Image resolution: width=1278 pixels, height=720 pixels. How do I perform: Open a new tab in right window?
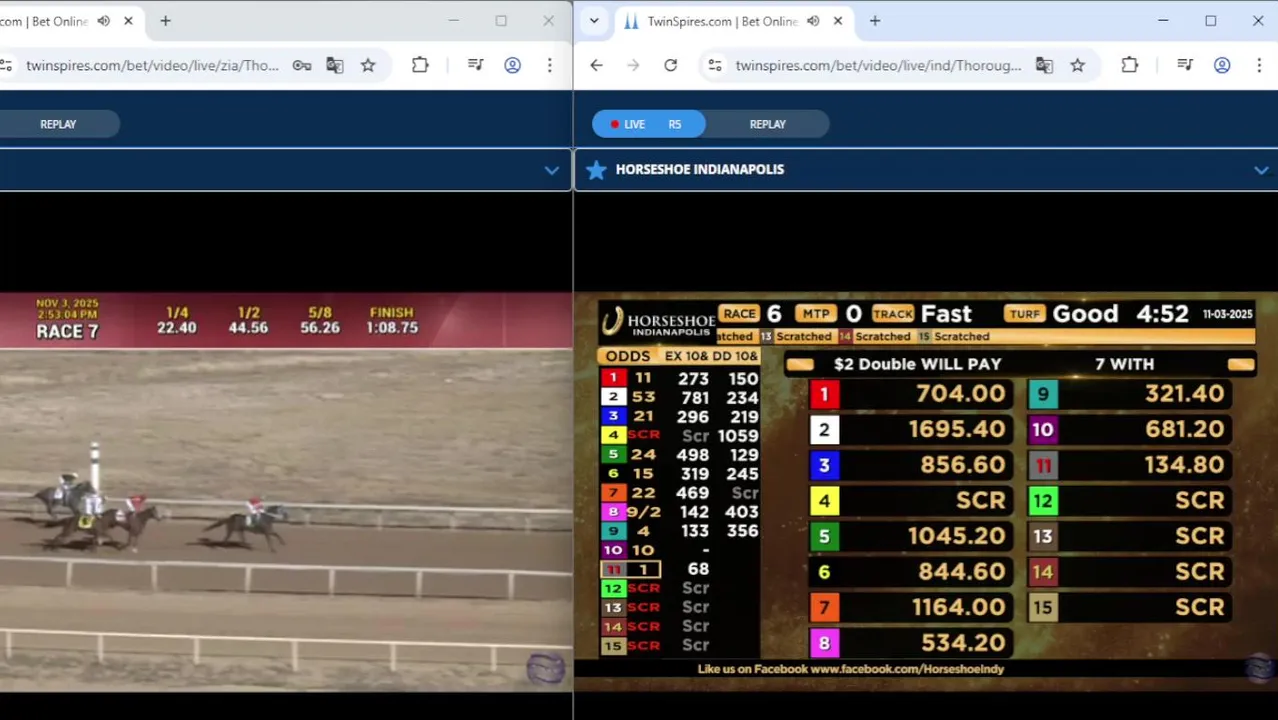875,21
